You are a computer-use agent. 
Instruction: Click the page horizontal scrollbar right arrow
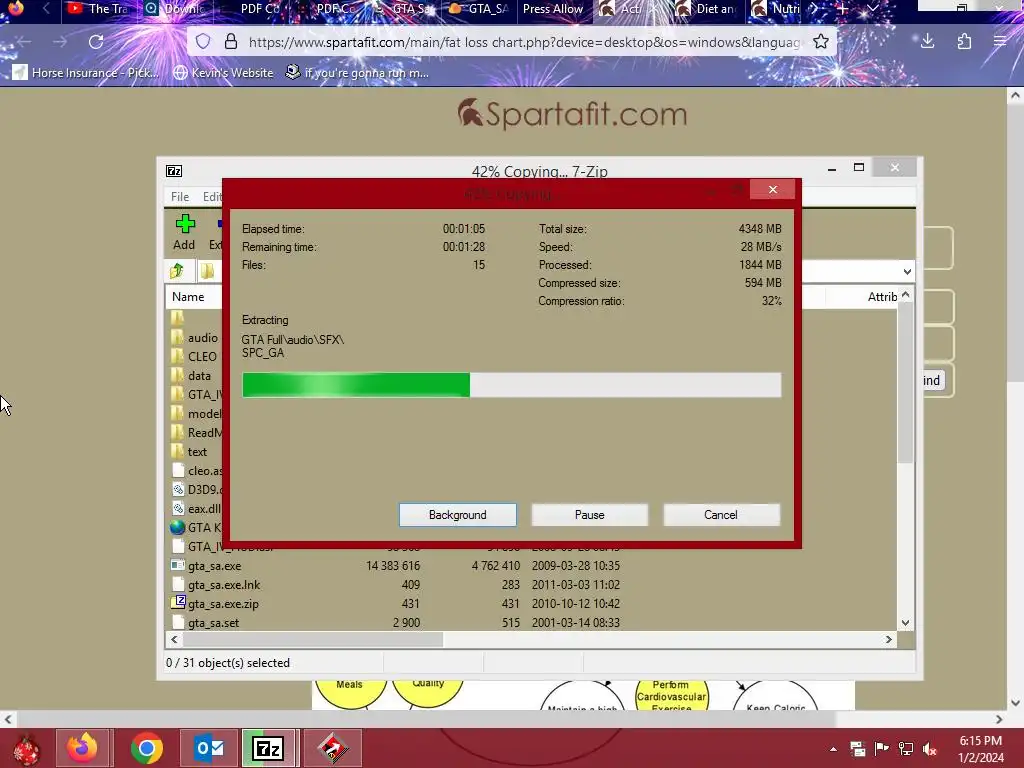click(999, 719)
